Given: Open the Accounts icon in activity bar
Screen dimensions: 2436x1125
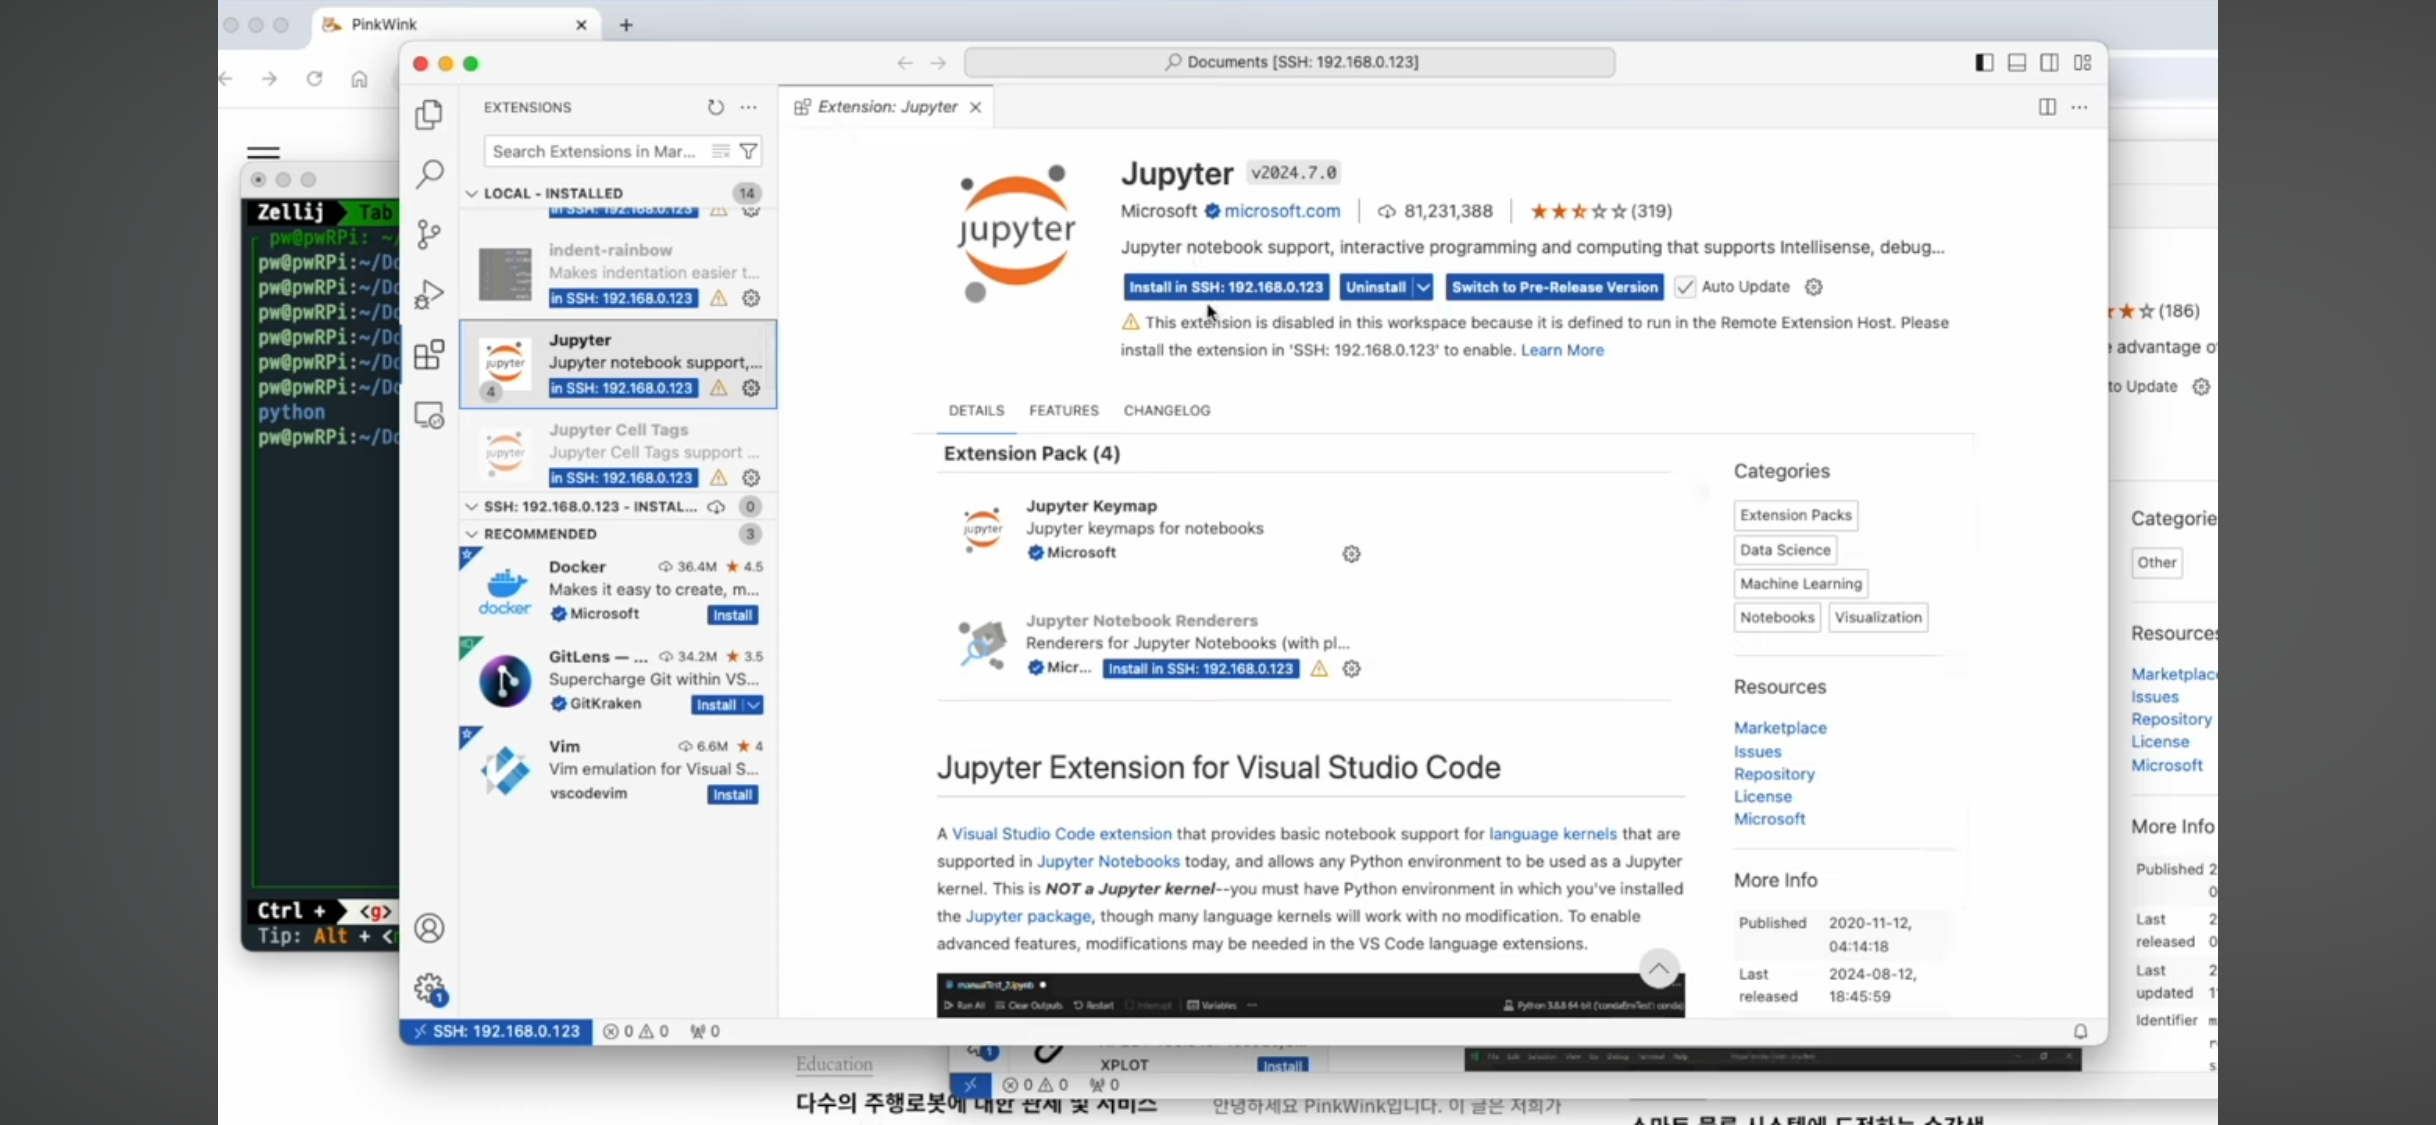Looking at the screenshot, I should point(429,928).
